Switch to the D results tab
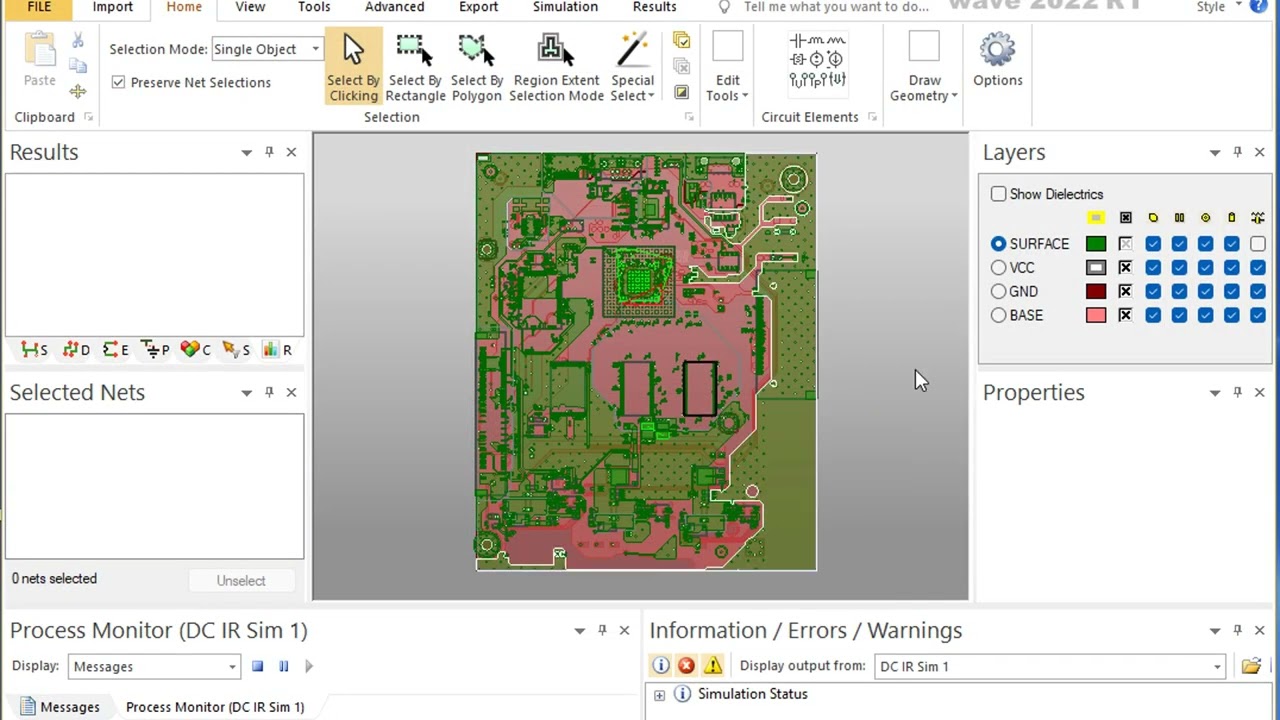 76,349
